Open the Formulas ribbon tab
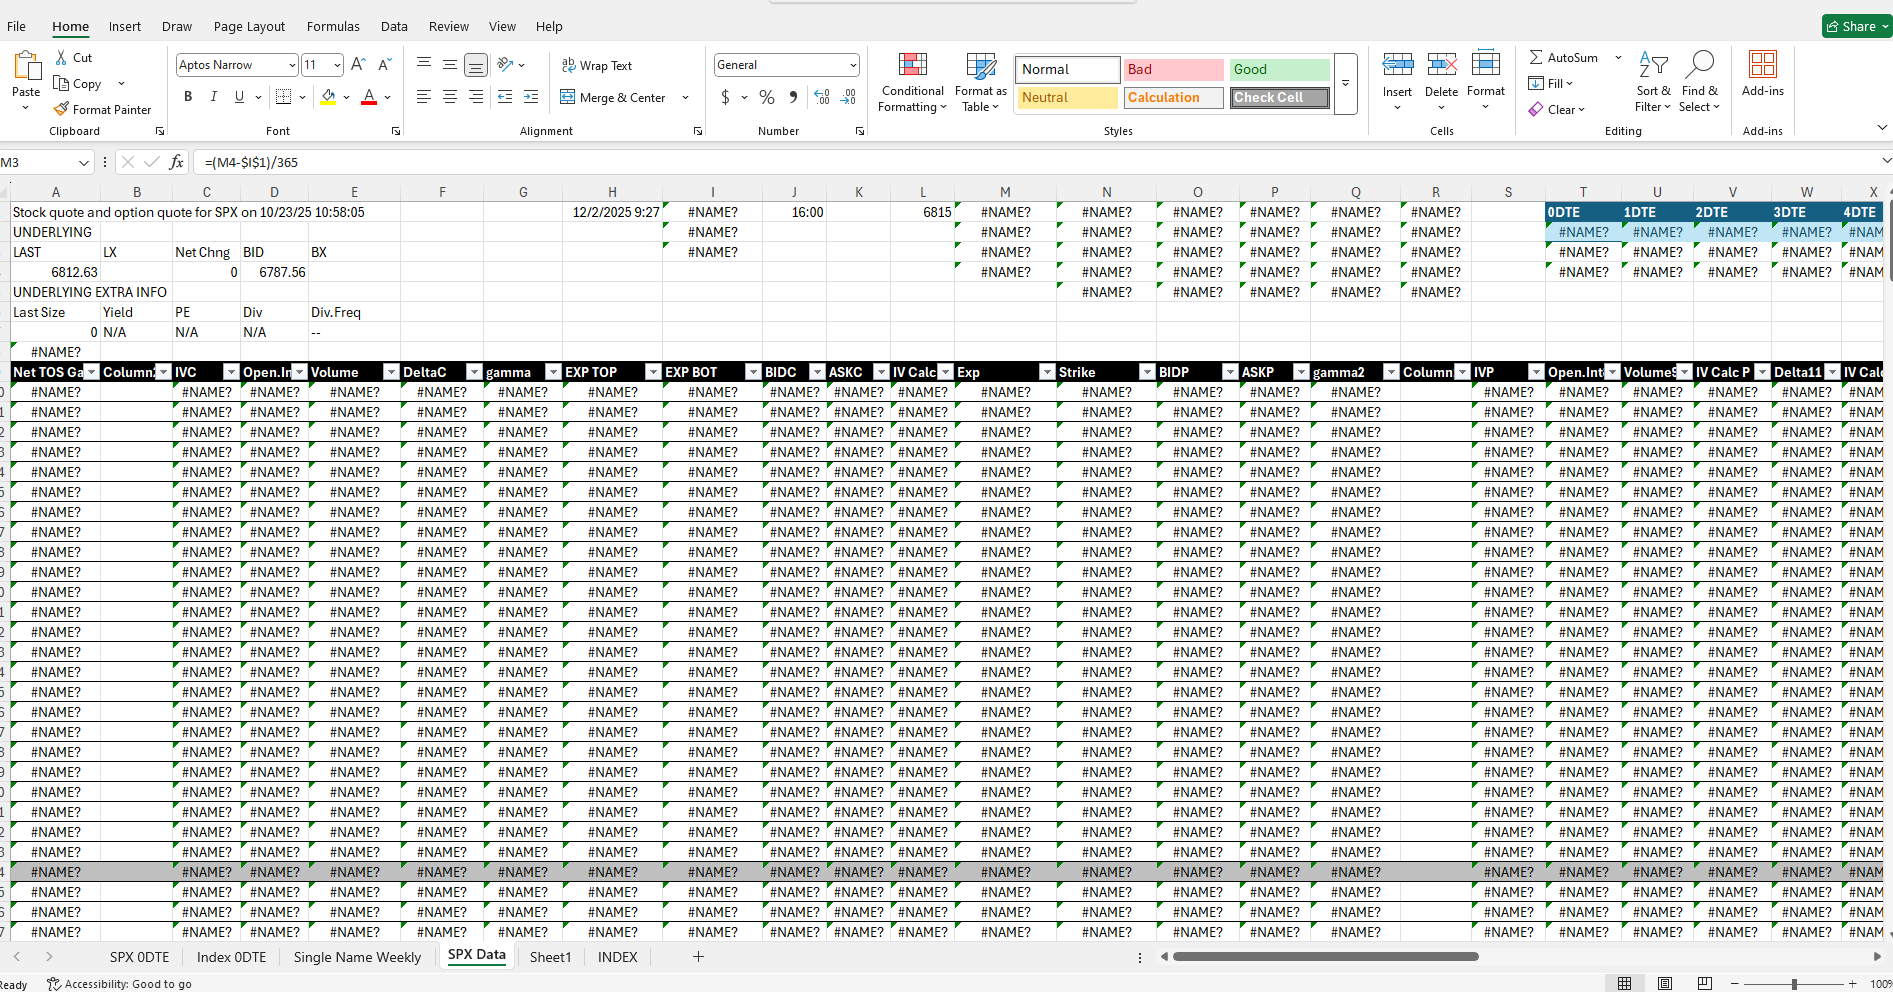This screenshot has height=992, width=1893. click(x=333, y=26)
